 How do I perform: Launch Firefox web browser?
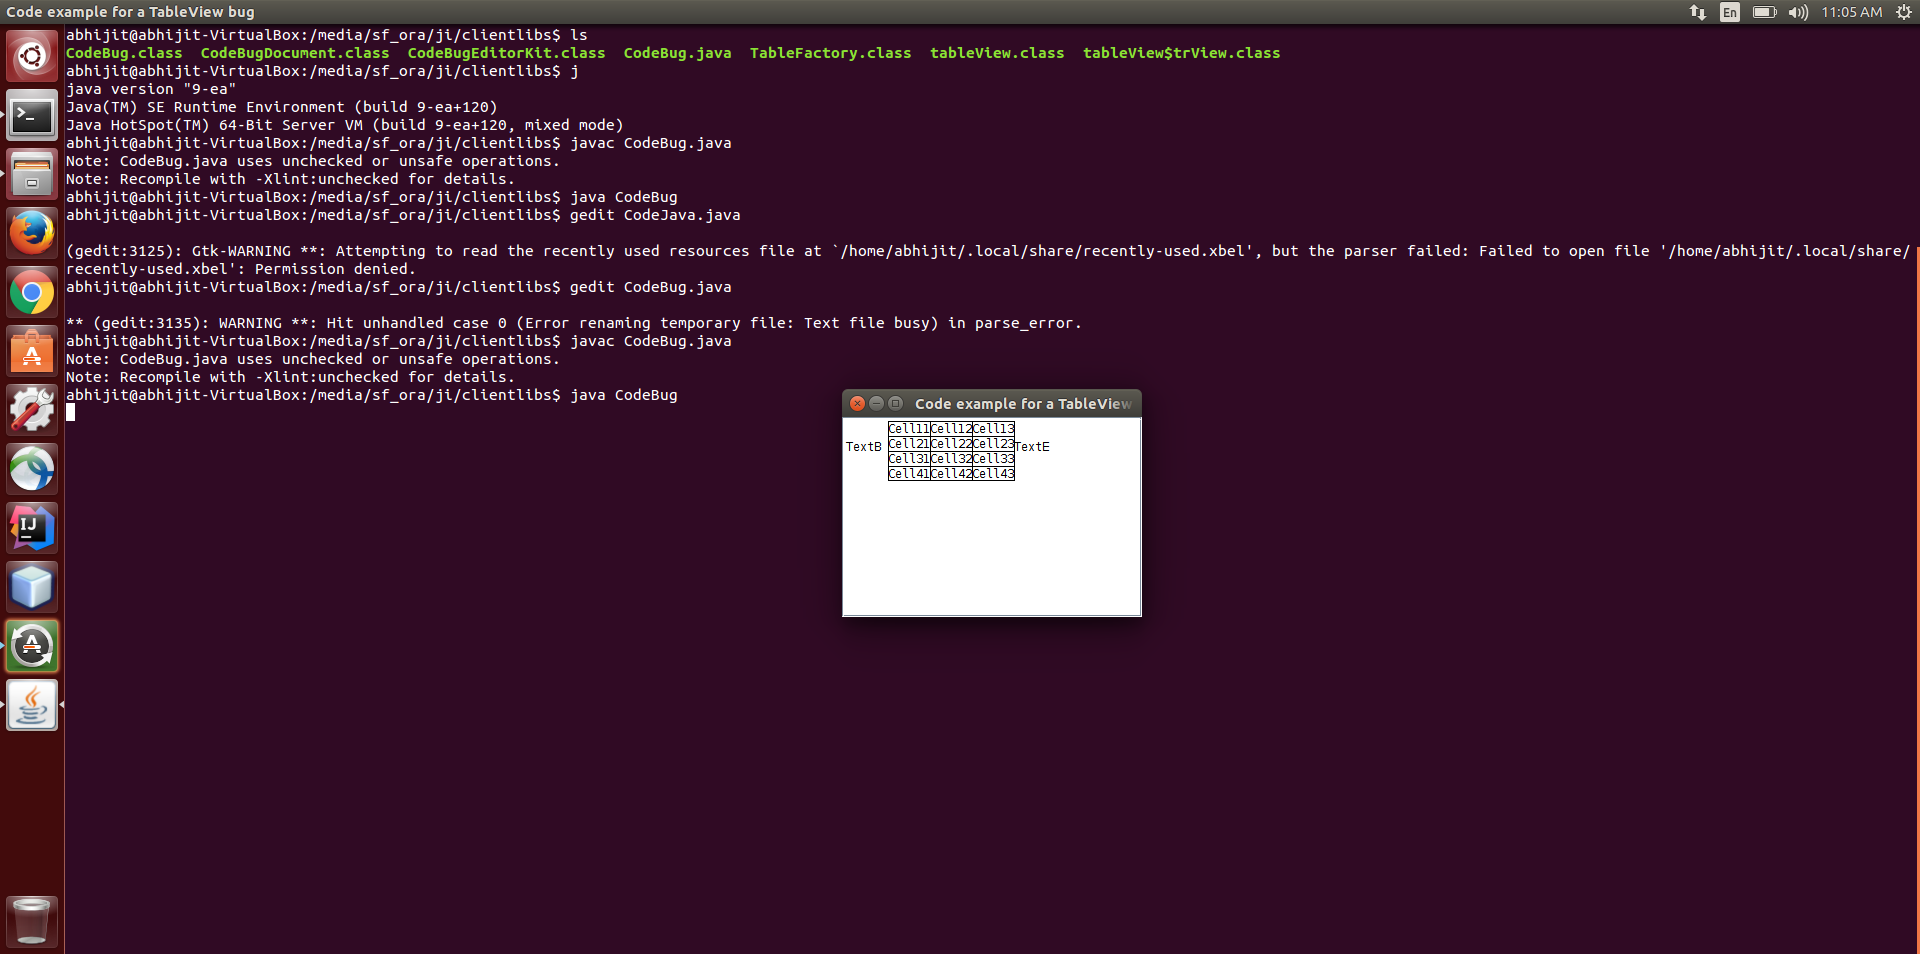tap(32, 234)
